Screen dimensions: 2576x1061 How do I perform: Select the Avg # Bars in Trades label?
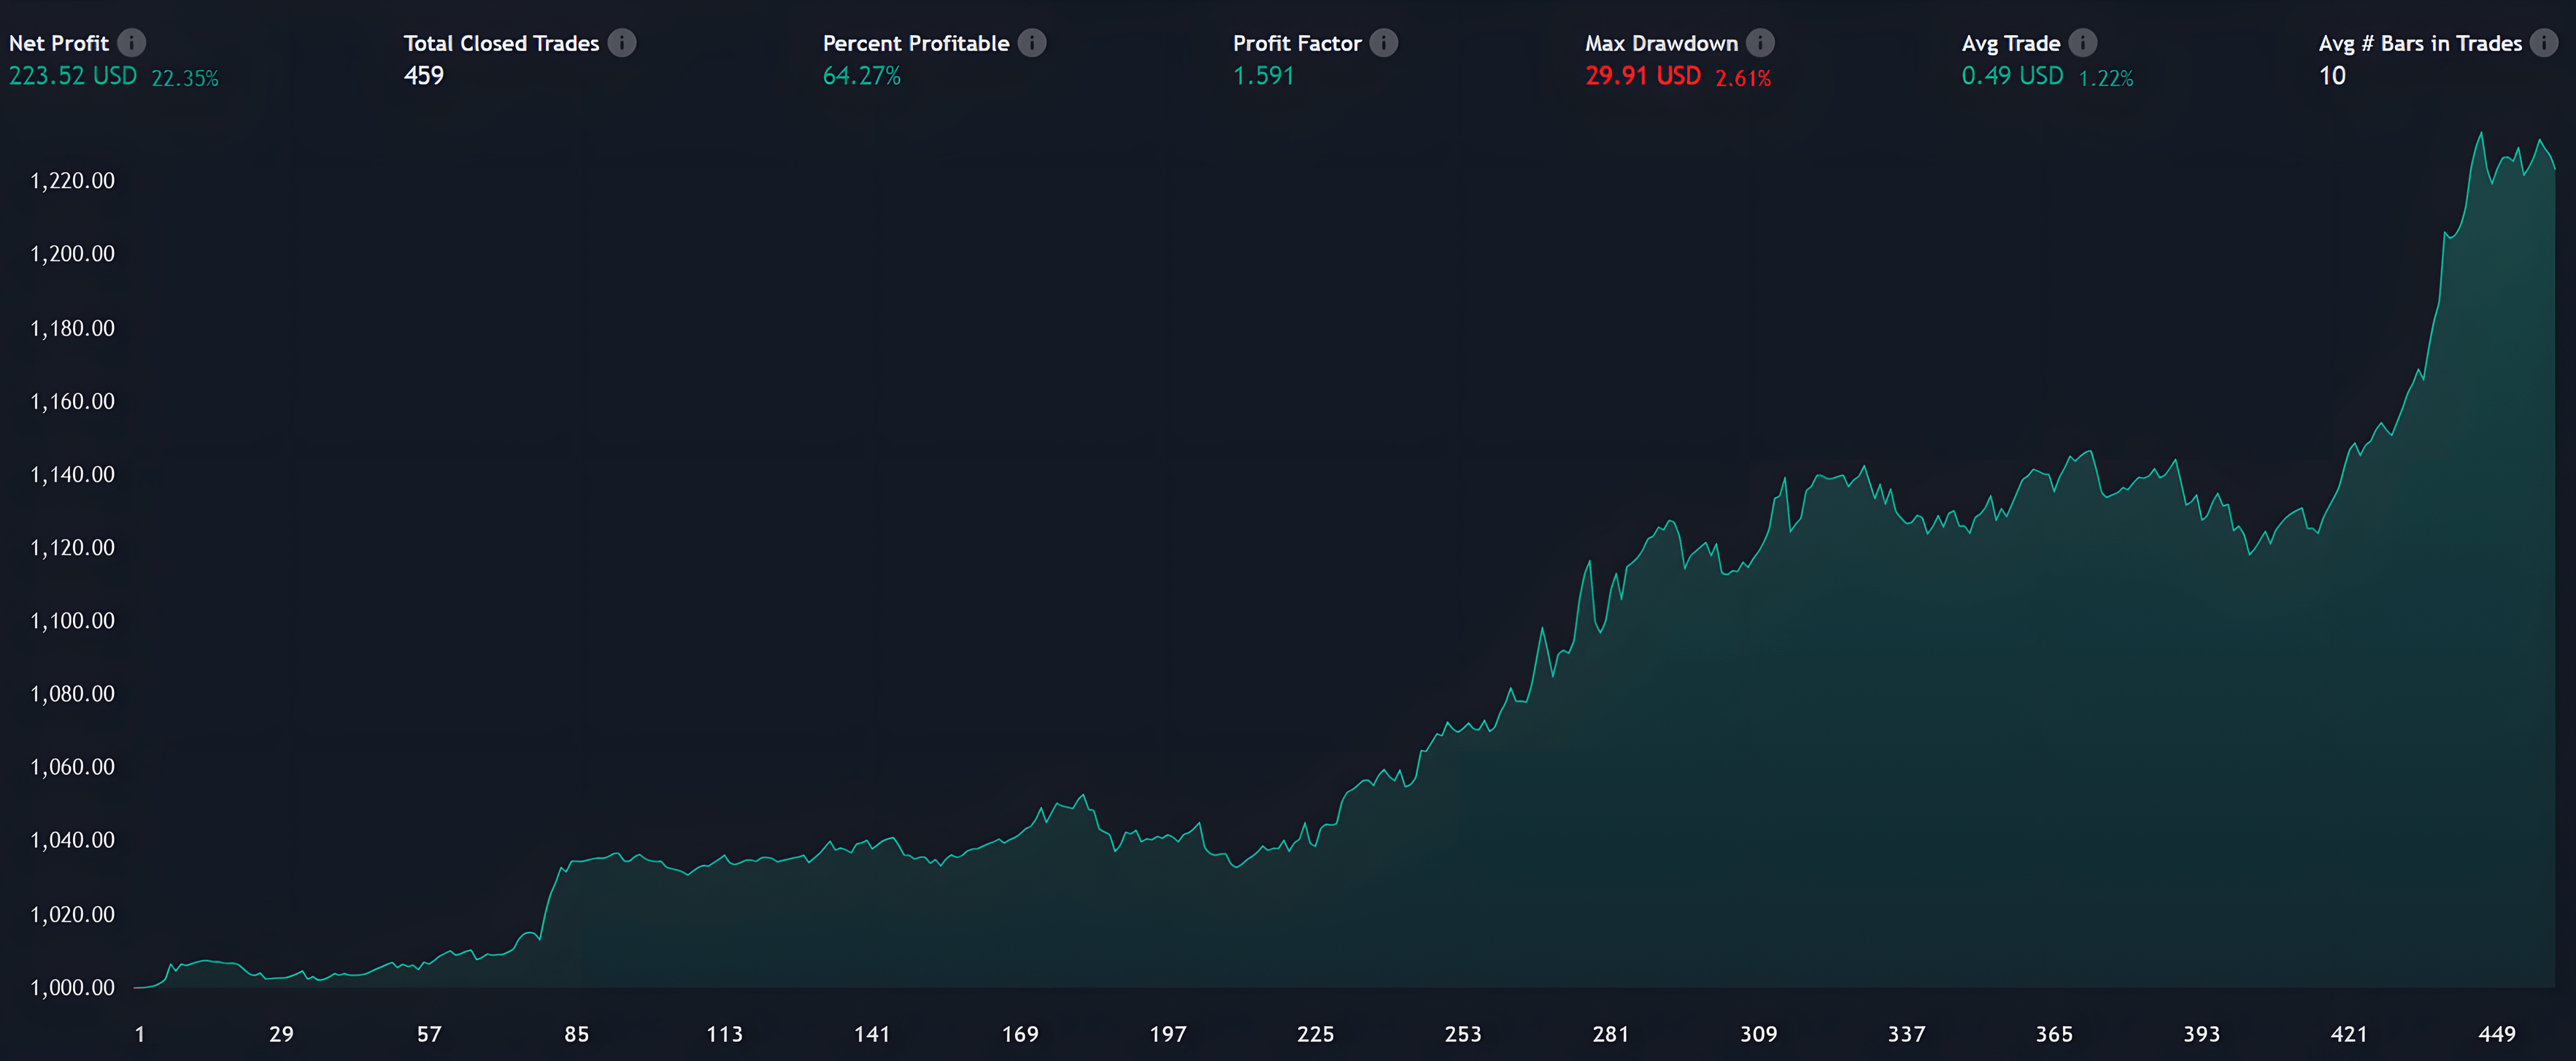(2421, 43)
